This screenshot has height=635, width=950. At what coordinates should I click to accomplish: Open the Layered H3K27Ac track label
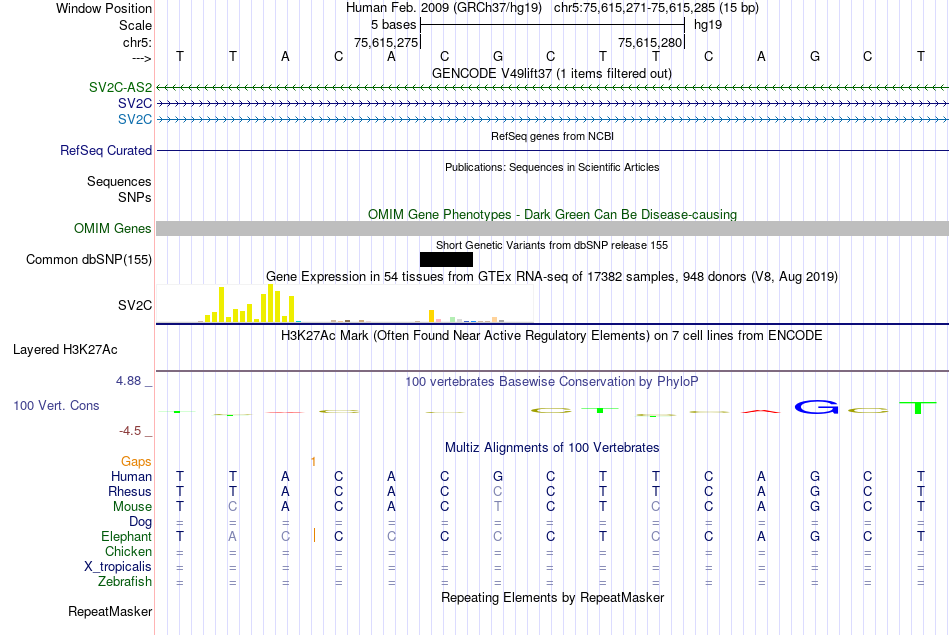click(x=65, y=350)
